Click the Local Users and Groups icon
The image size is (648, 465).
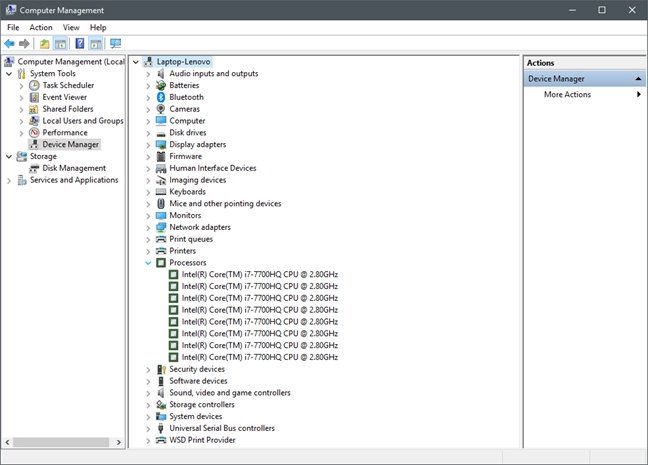[34, 121]
